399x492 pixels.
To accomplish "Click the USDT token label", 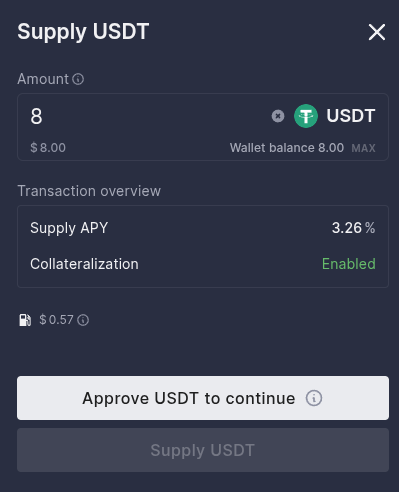I will tap(351, 116).
